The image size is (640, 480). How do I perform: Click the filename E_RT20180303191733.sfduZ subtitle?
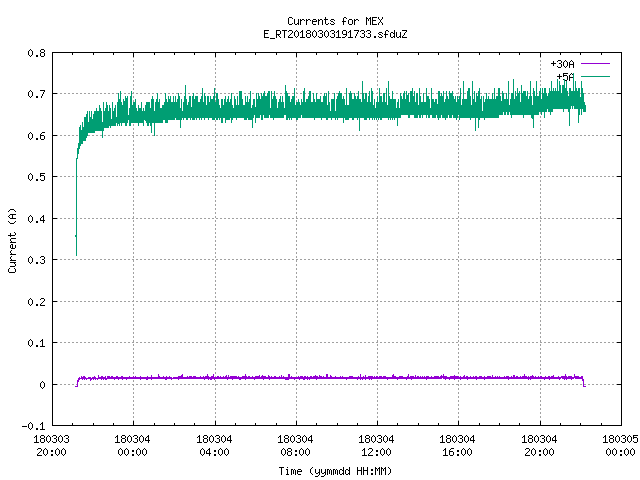[335, 34]
